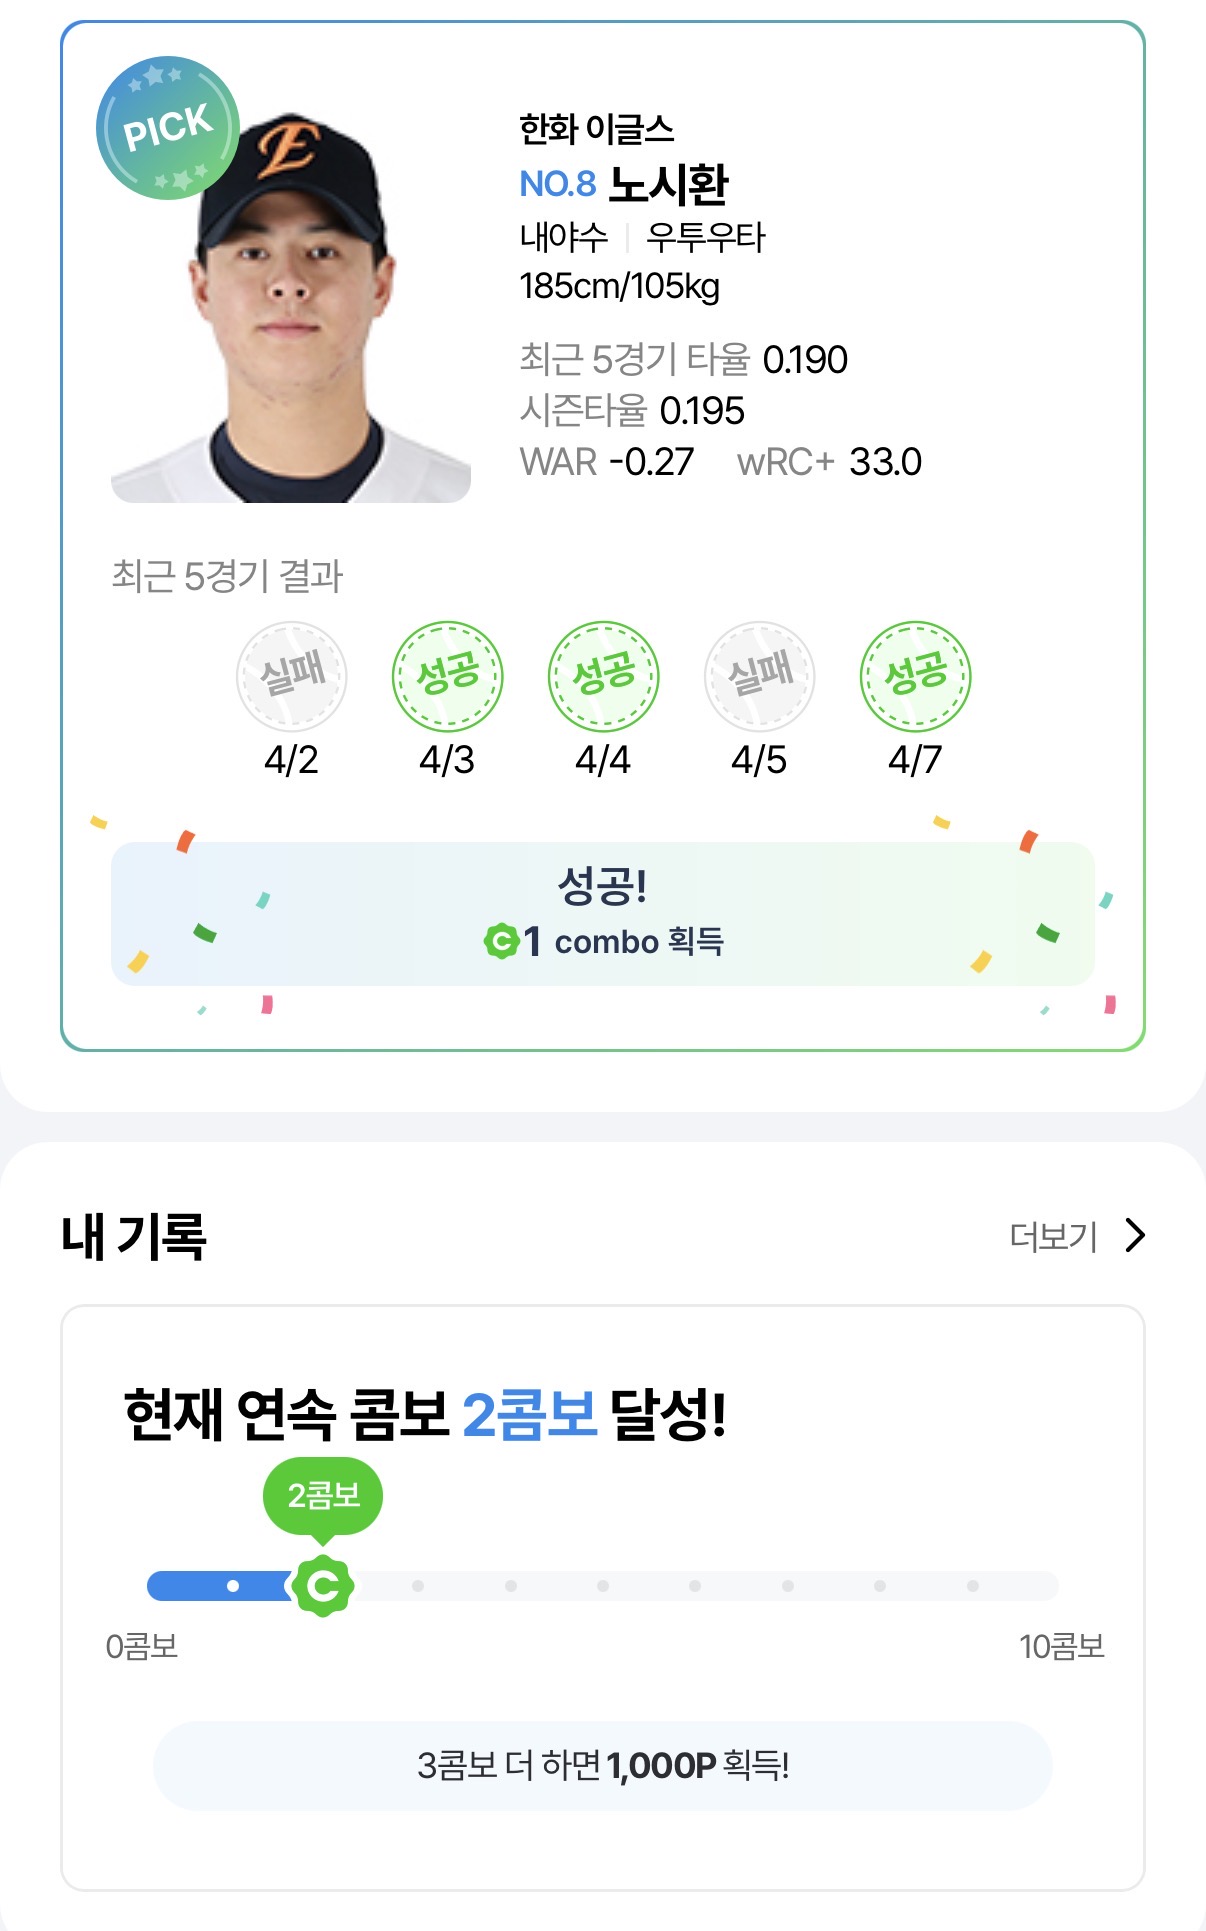Click the 한화 이글스 team name
Image resolution: width=1206 pixels, height=1931 pixels.
pos(596,129)
